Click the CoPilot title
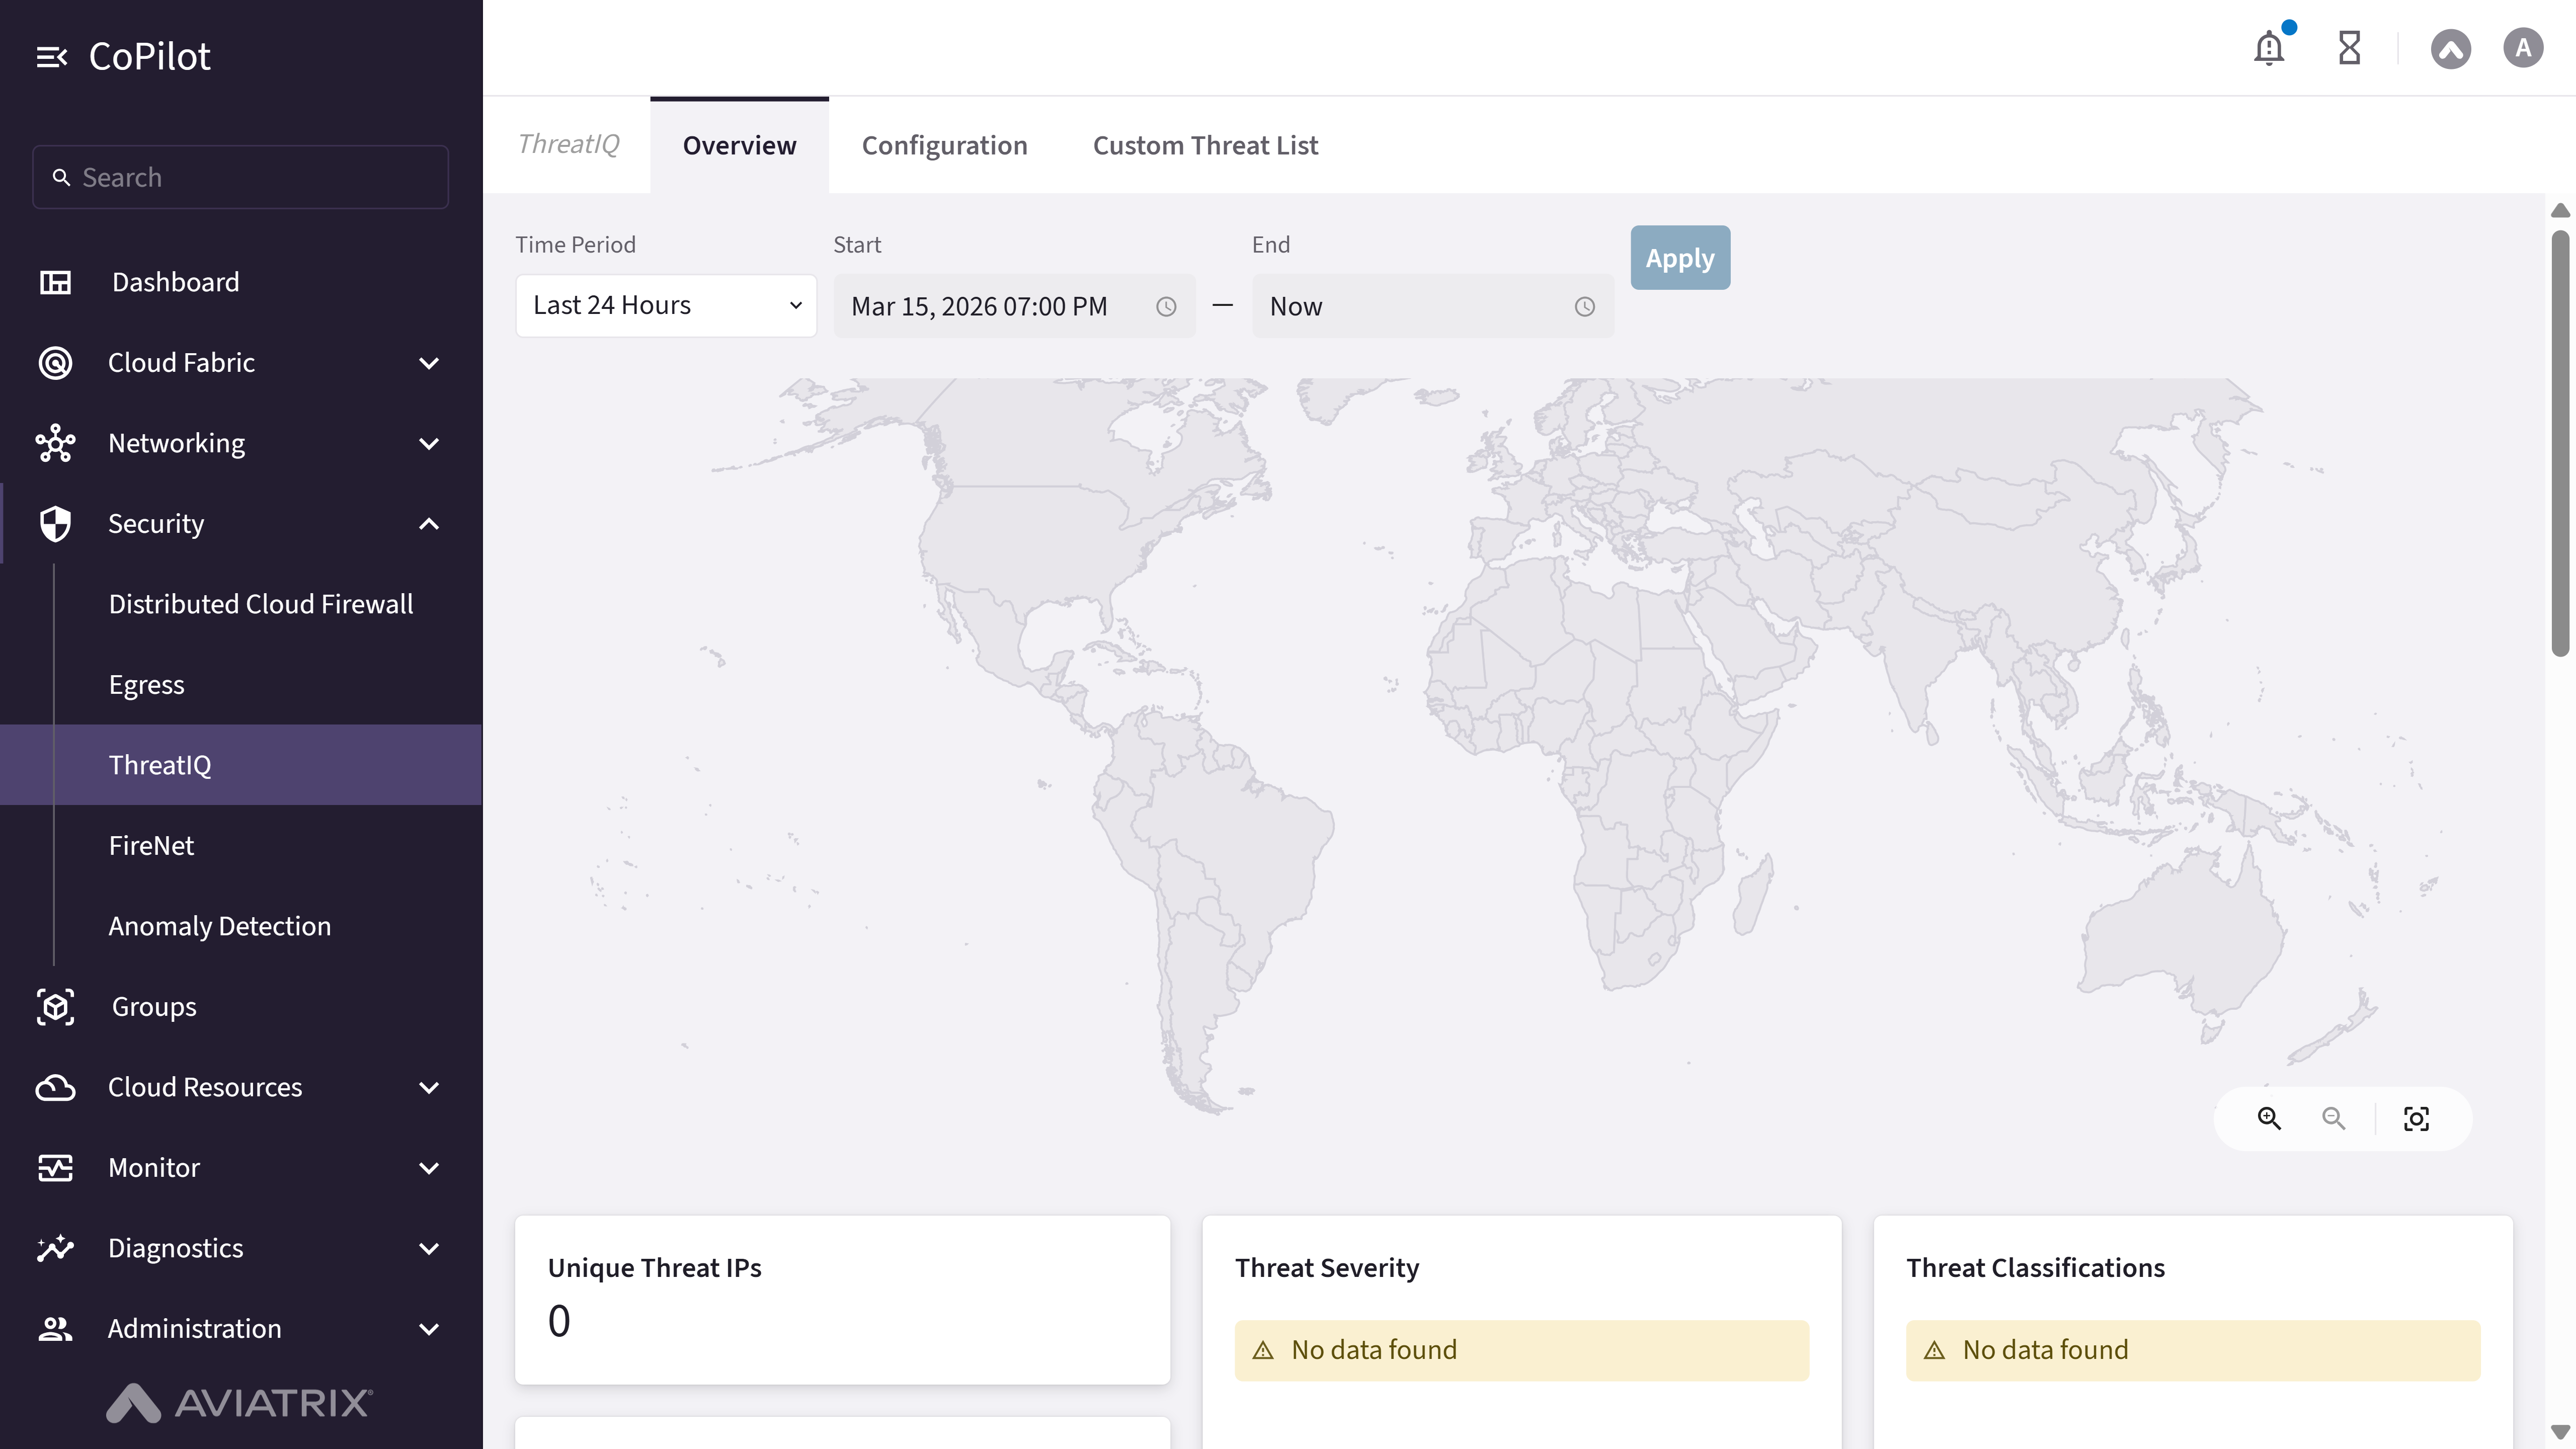 tap(150, 57)
